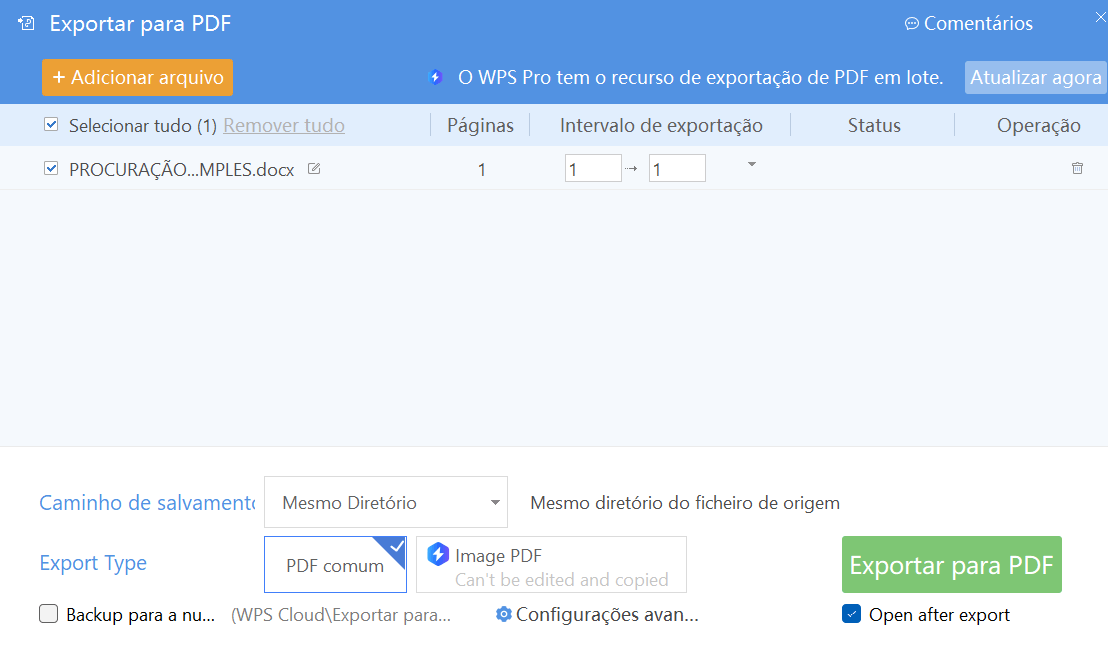Click the Exportar para PDF green button

coord(951,564)
